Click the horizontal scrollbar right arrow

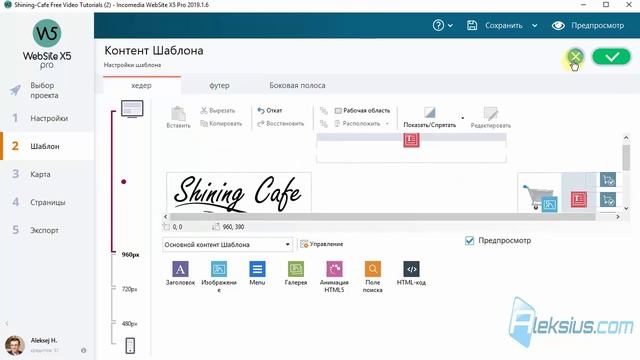pos(618,217)
